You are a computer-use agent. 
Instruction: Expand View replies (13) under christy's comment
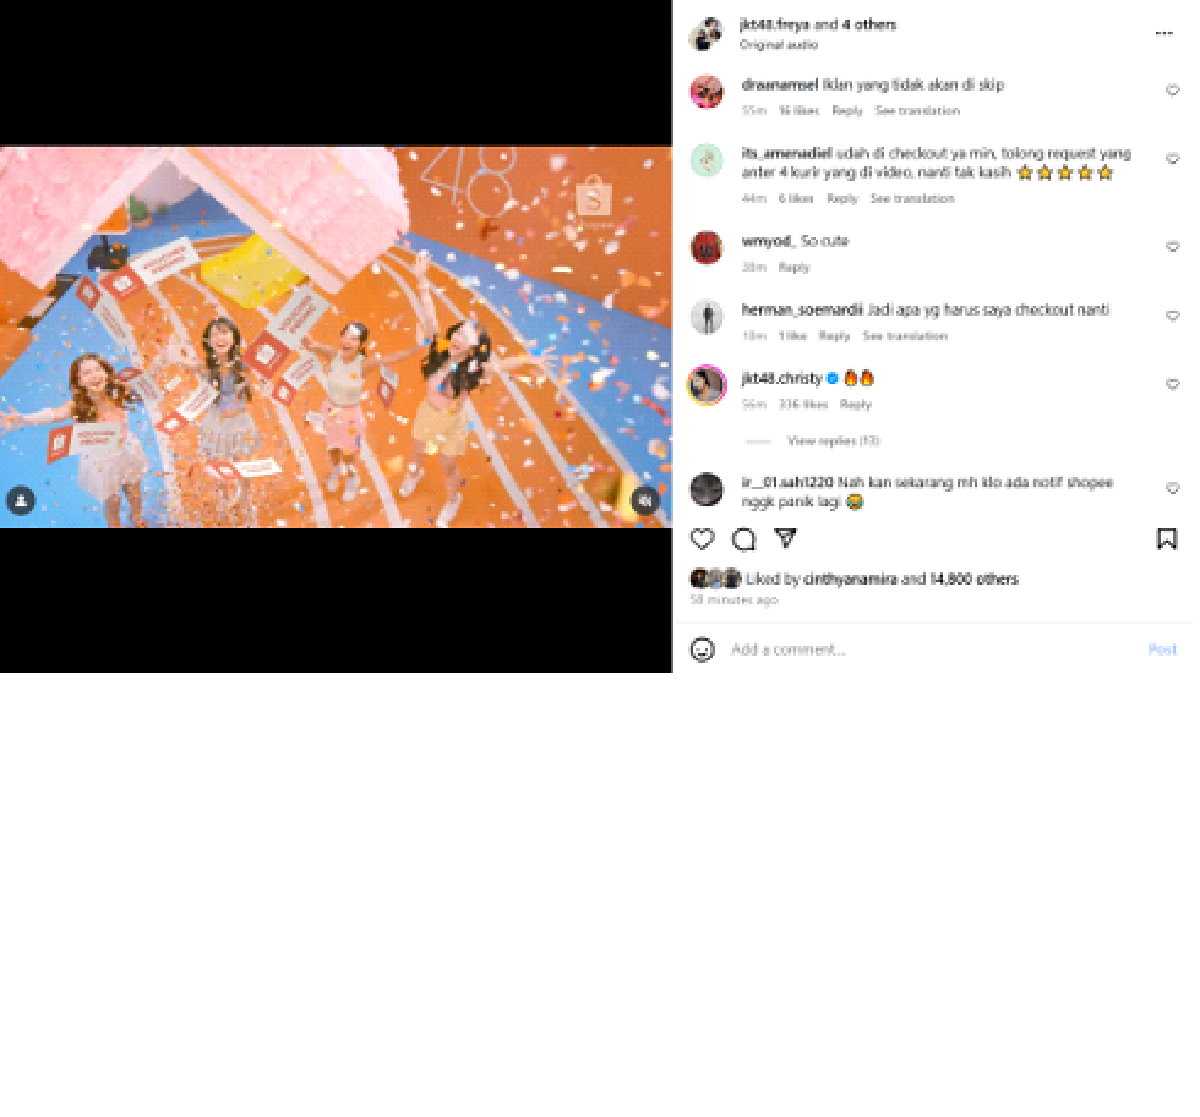[833, 441]
